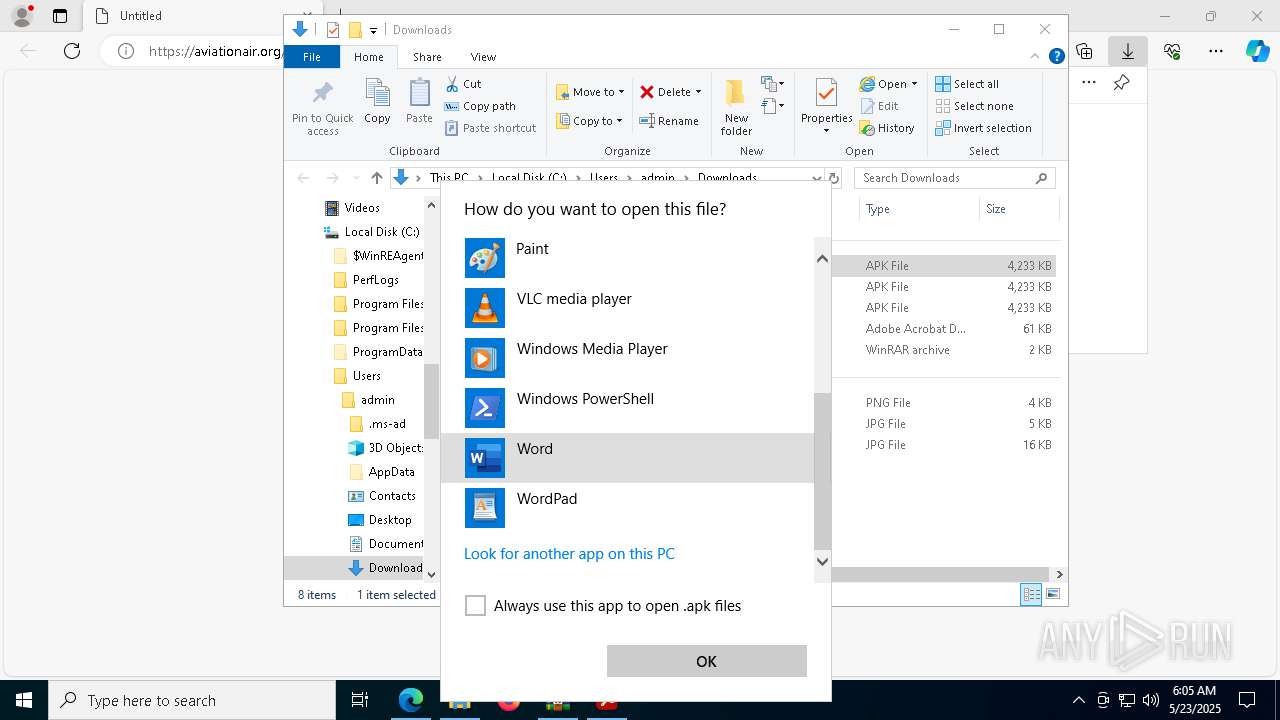Choose Word to open the file
This screenshot has height=720, width=1280.
pyautogui.click(x=627, y=458)
